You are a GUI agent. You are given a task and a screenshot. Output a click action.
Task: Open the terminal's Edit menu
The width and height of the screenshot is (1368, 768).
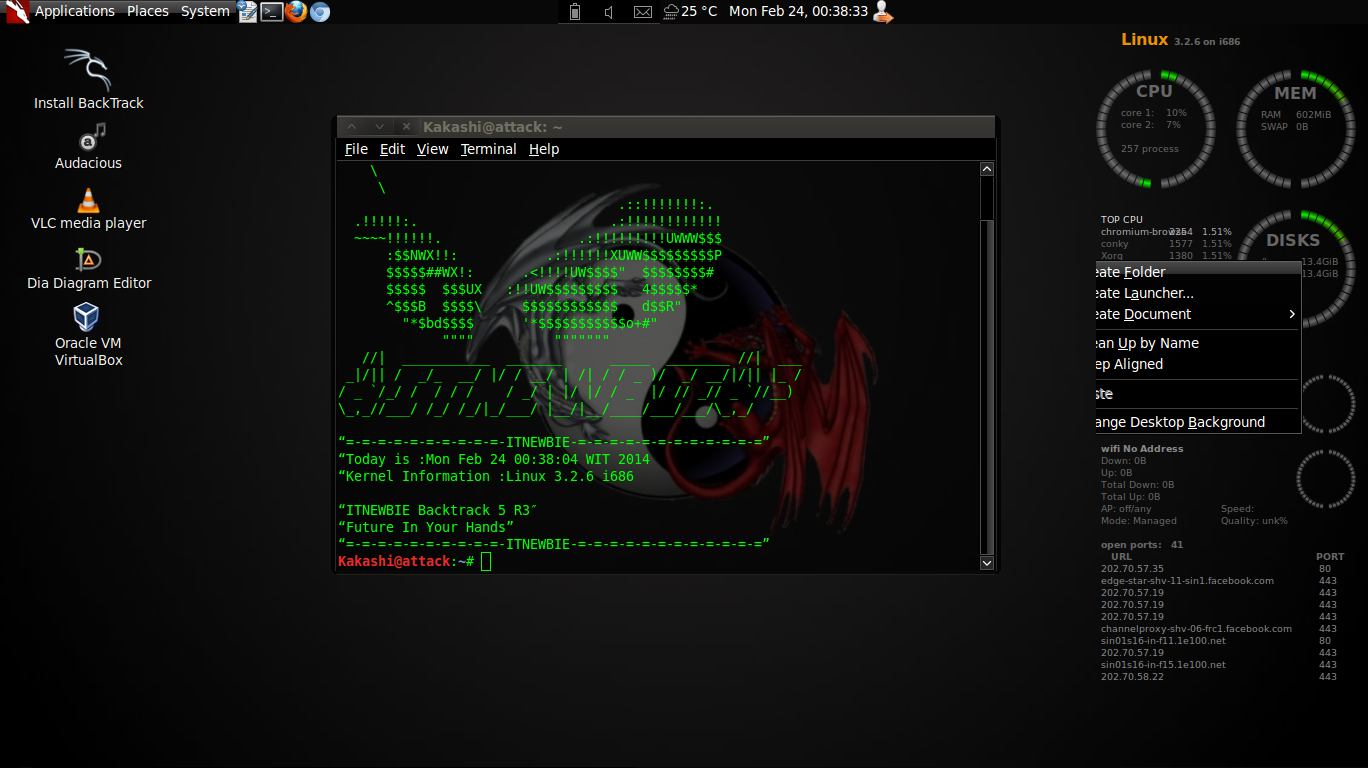[392, 149]
